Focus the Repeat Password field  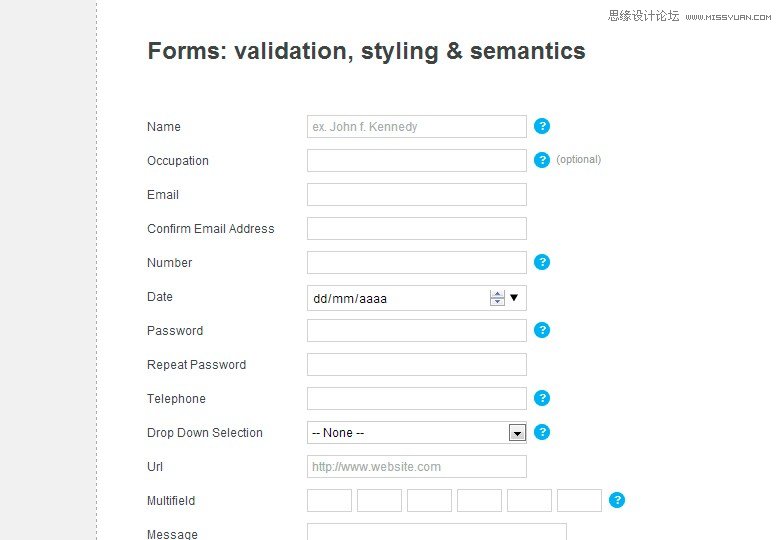416,364
